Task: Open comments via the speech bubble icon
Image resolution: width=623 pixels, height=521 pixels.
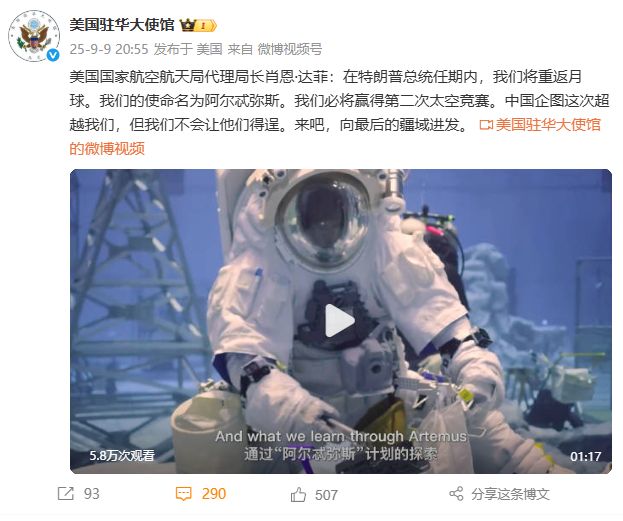Action: [184, 494]
